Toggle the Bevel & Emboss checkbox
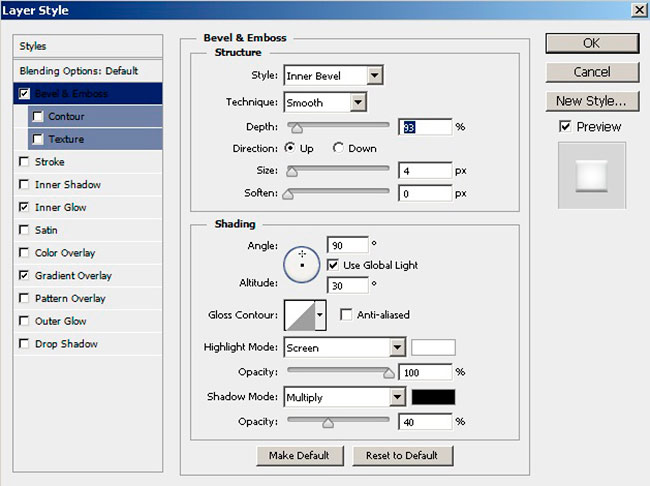This screenshot has width=650, height=486. 24,93
